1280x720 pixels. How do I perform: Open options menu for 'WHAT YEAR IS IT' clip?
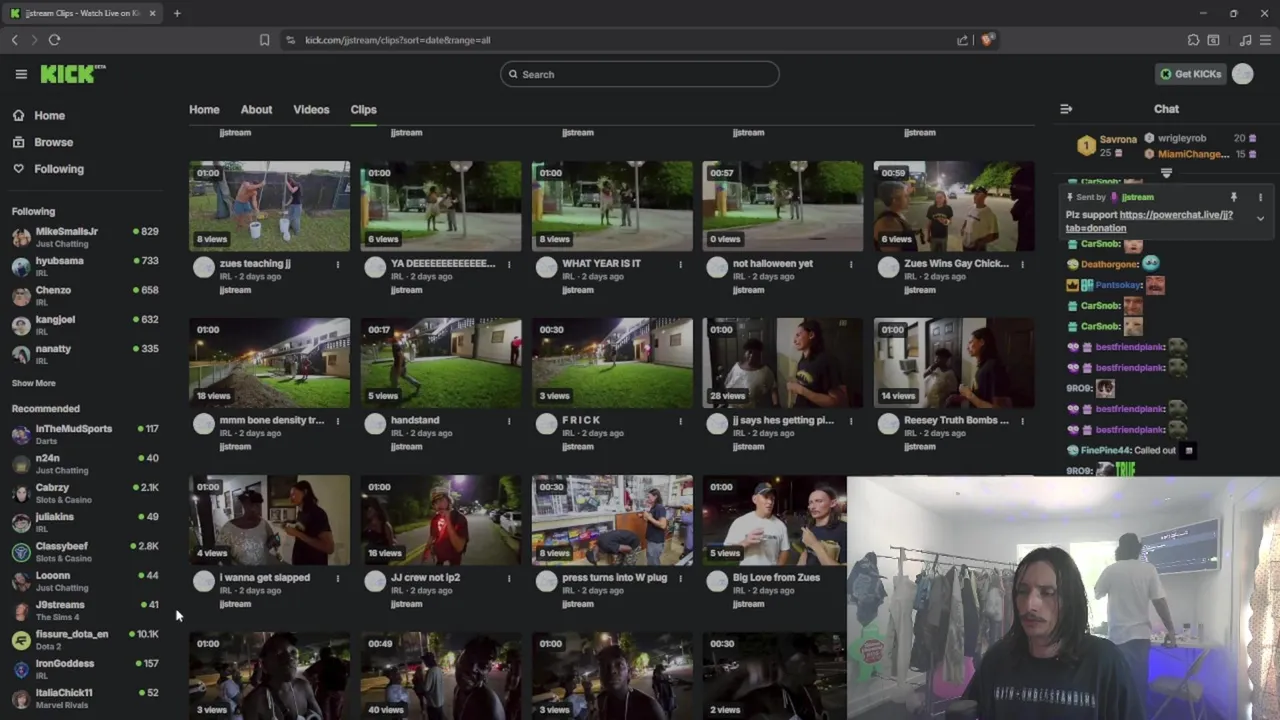(680, 265)
